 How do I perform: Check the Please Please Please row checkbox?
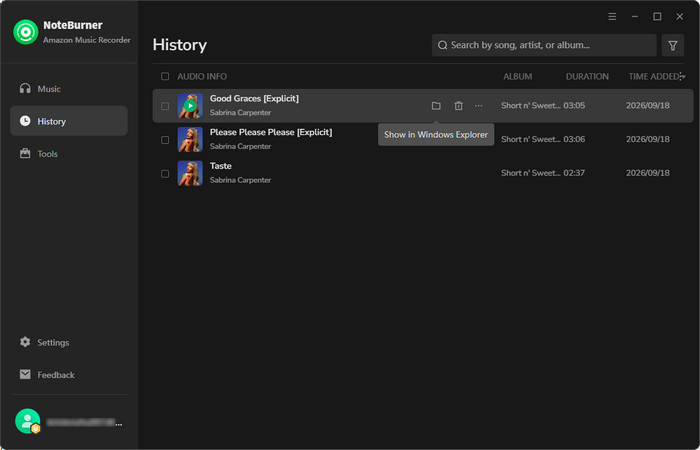pos(165,140)
